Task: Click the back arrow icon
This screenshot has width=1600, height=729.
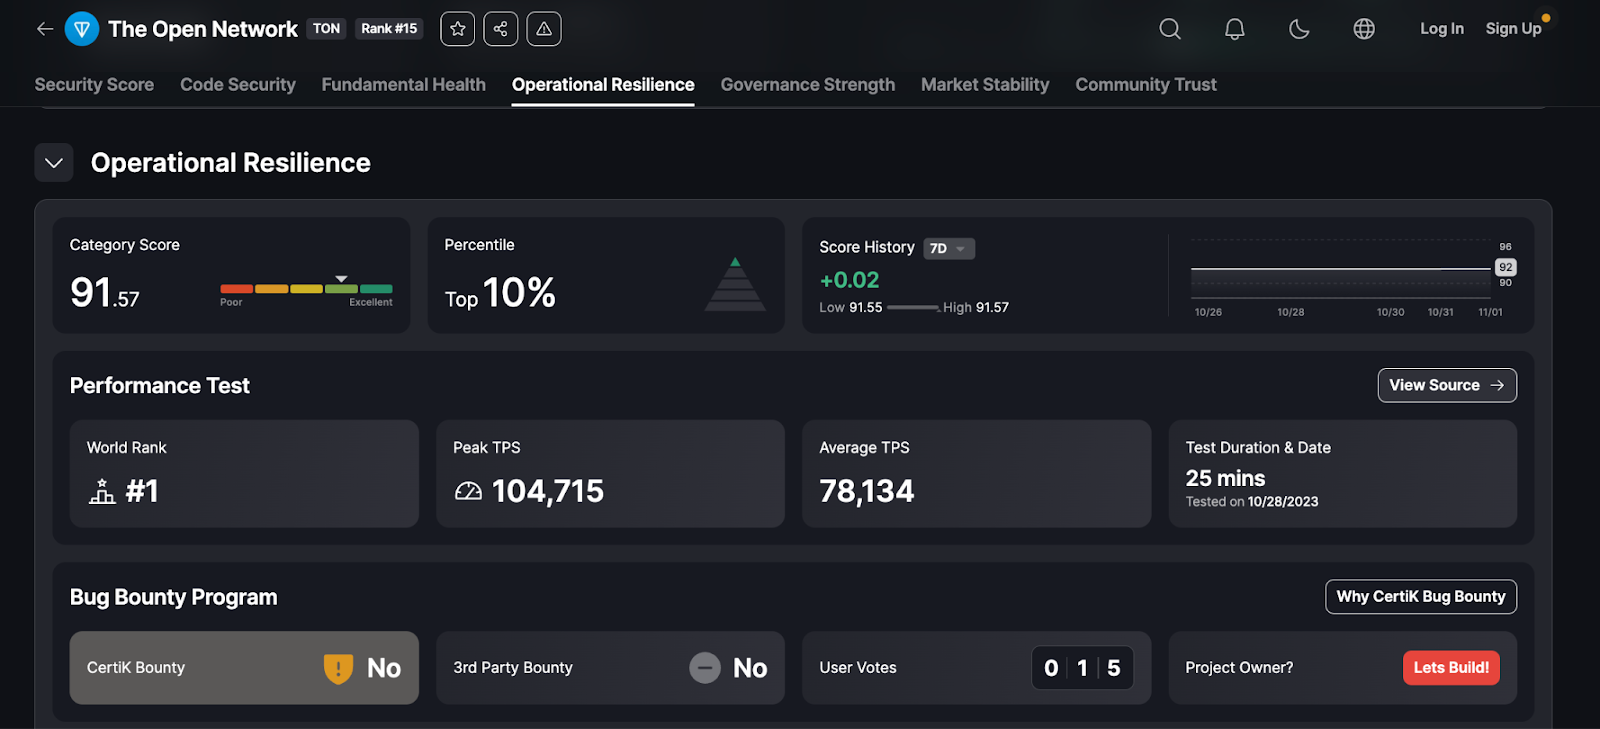Action: 44,29
